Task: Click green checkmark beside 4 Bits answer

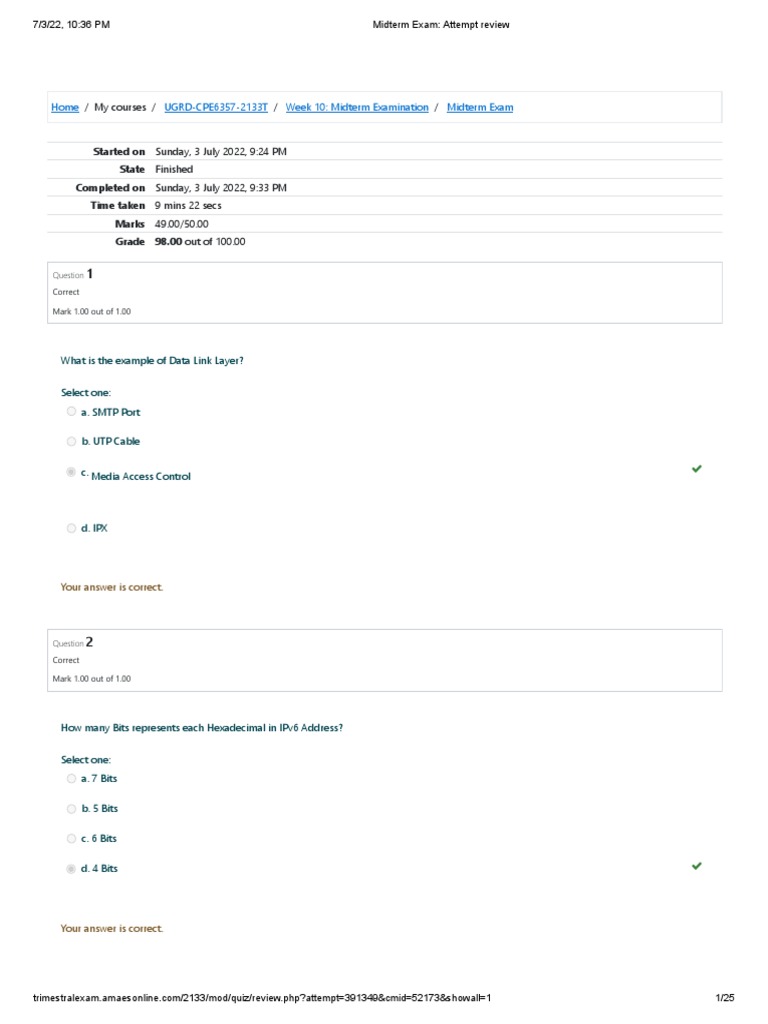Action: point(697,866)
